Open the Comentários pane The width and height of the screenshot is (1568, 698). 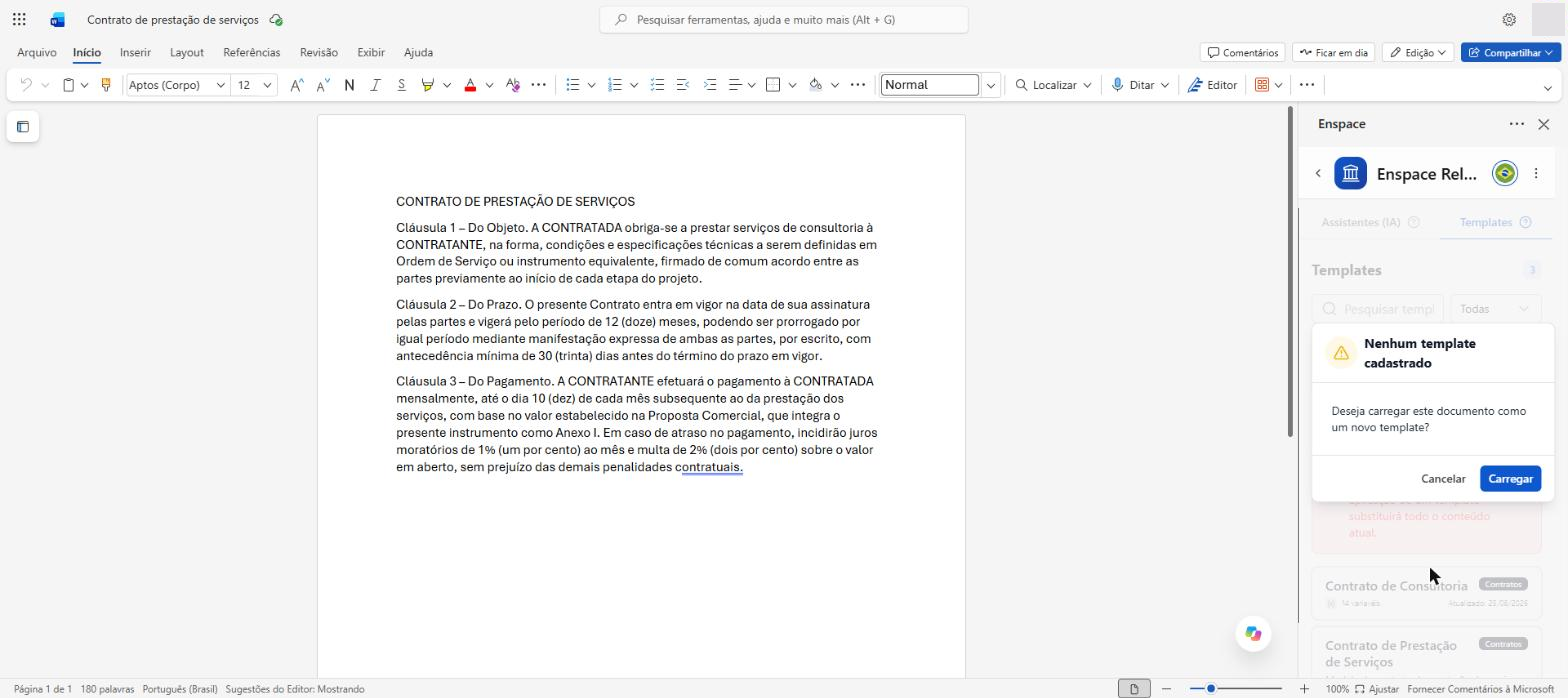(1243, 52)
